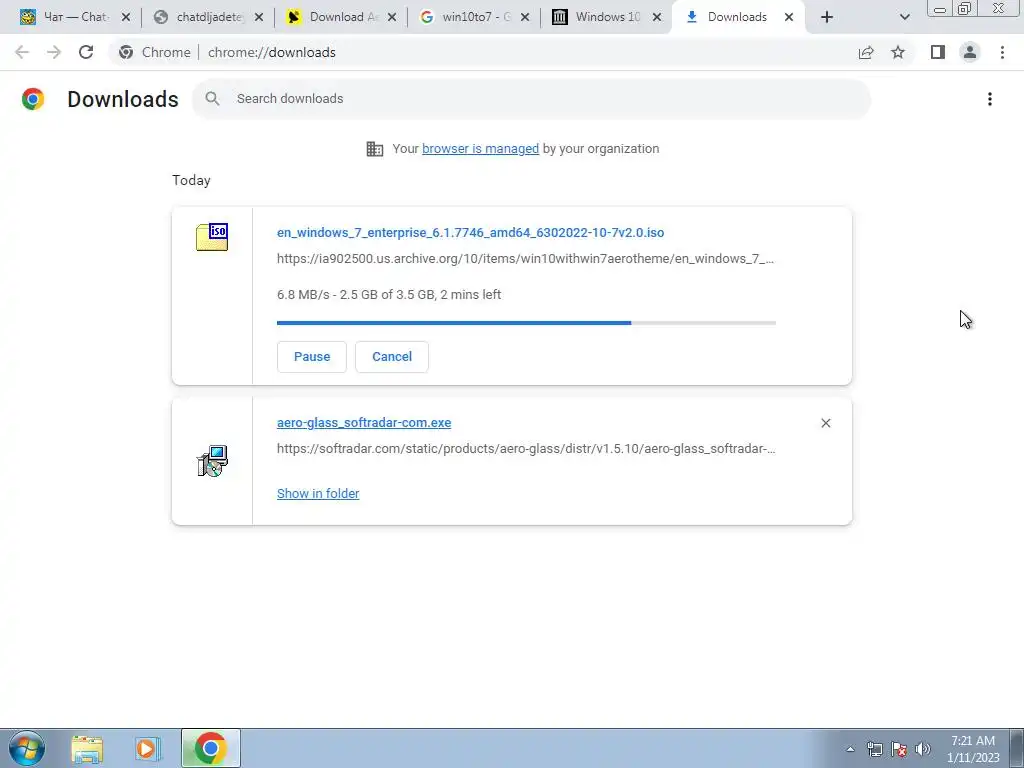
Task: Click the browser back arrow
Action: (x=22, y=52)
